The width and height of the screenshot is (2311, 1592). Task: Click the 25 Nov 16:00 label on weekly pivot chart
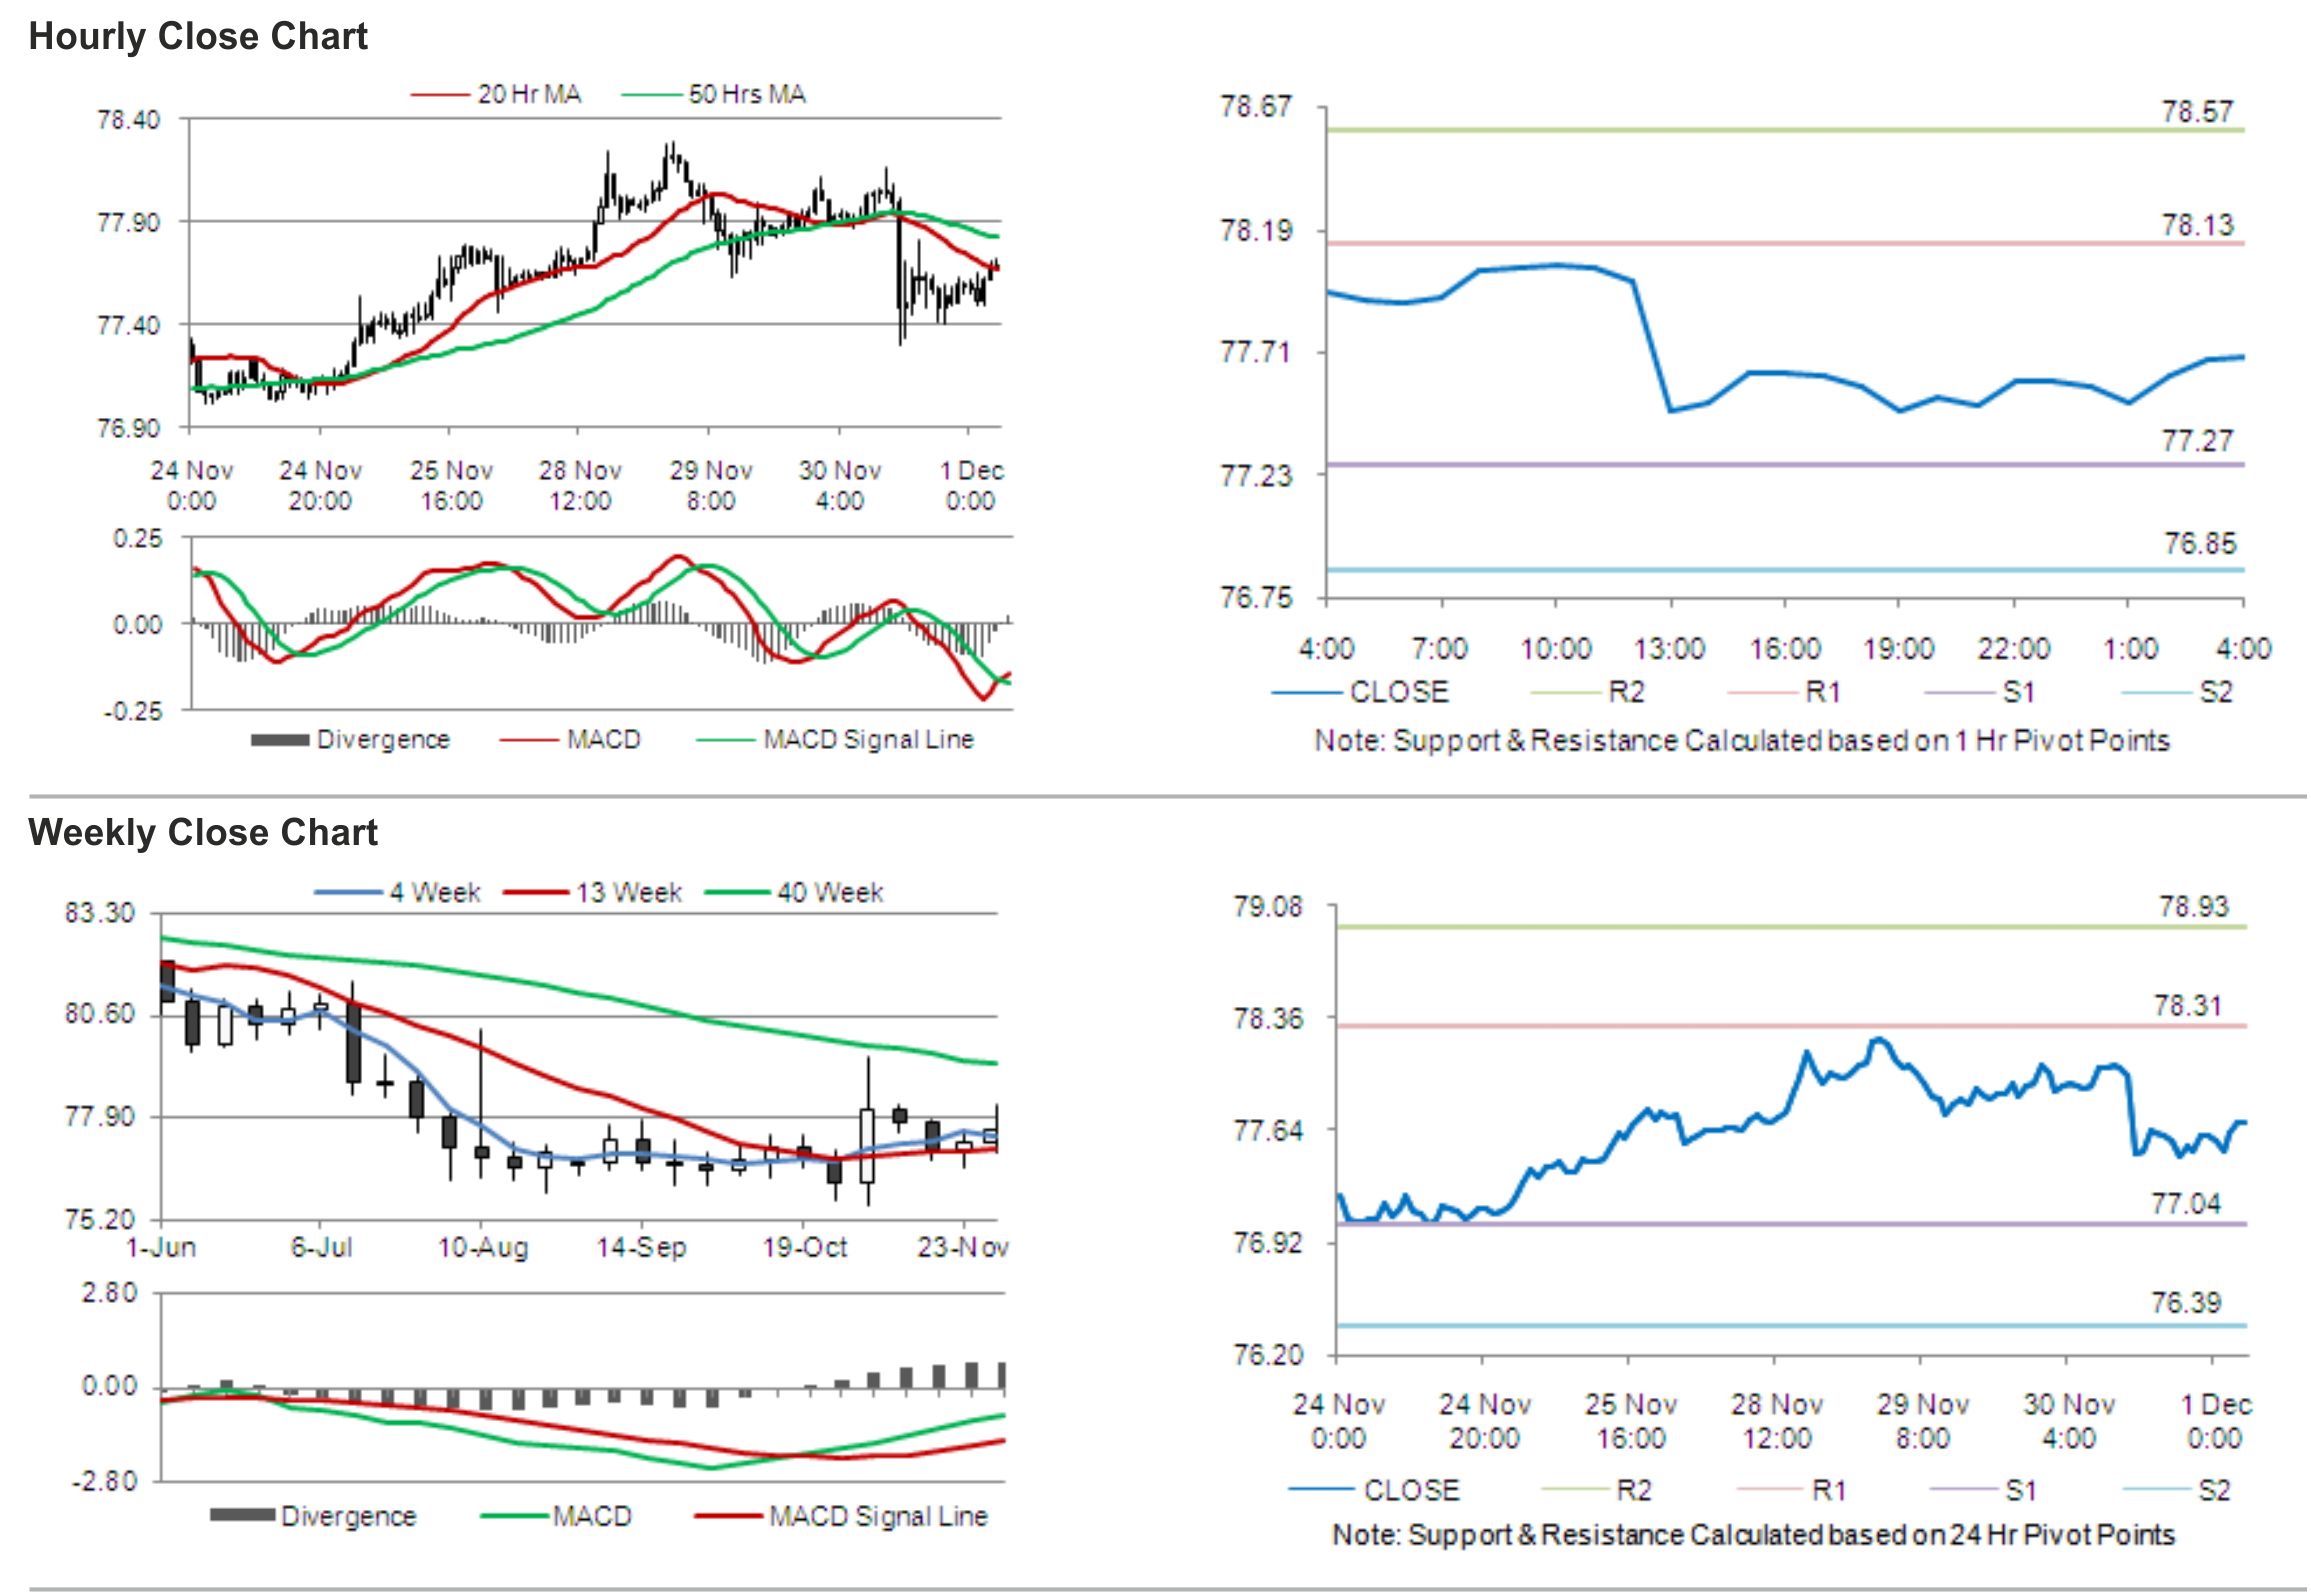pos(1631,1421)
